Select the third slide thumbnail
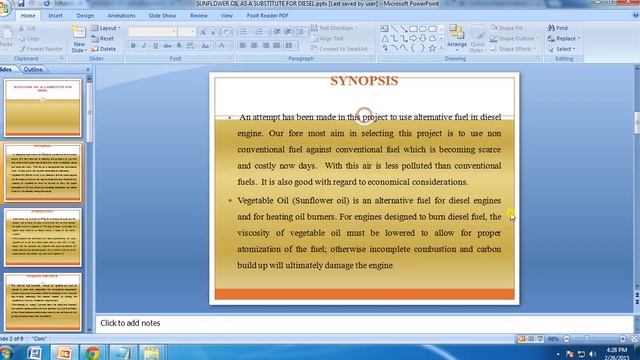 click(43, 238)
